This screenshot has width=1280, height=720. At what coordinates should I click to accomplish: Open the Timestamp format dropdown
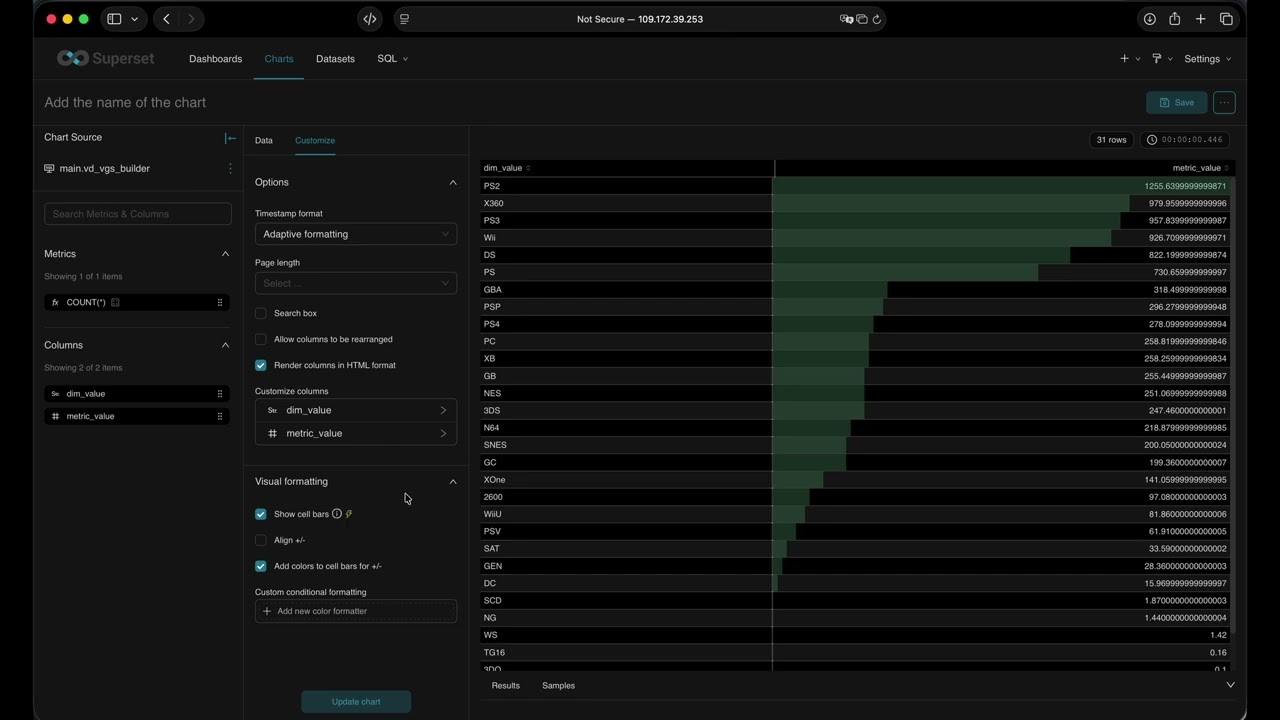356,234
